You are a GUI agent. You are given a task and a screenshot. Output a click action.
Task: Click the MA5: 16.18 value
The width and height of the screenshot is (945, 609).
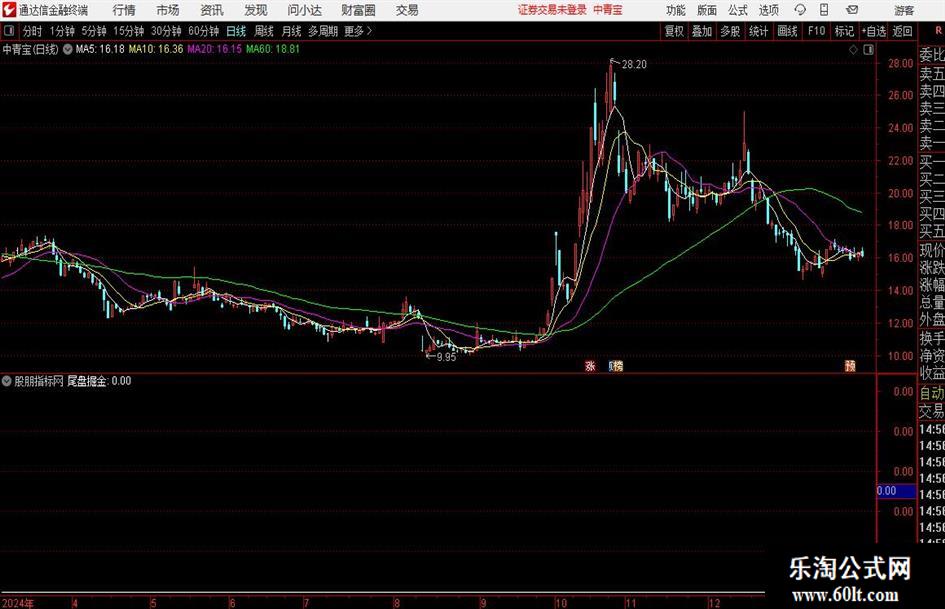(100, 49)
